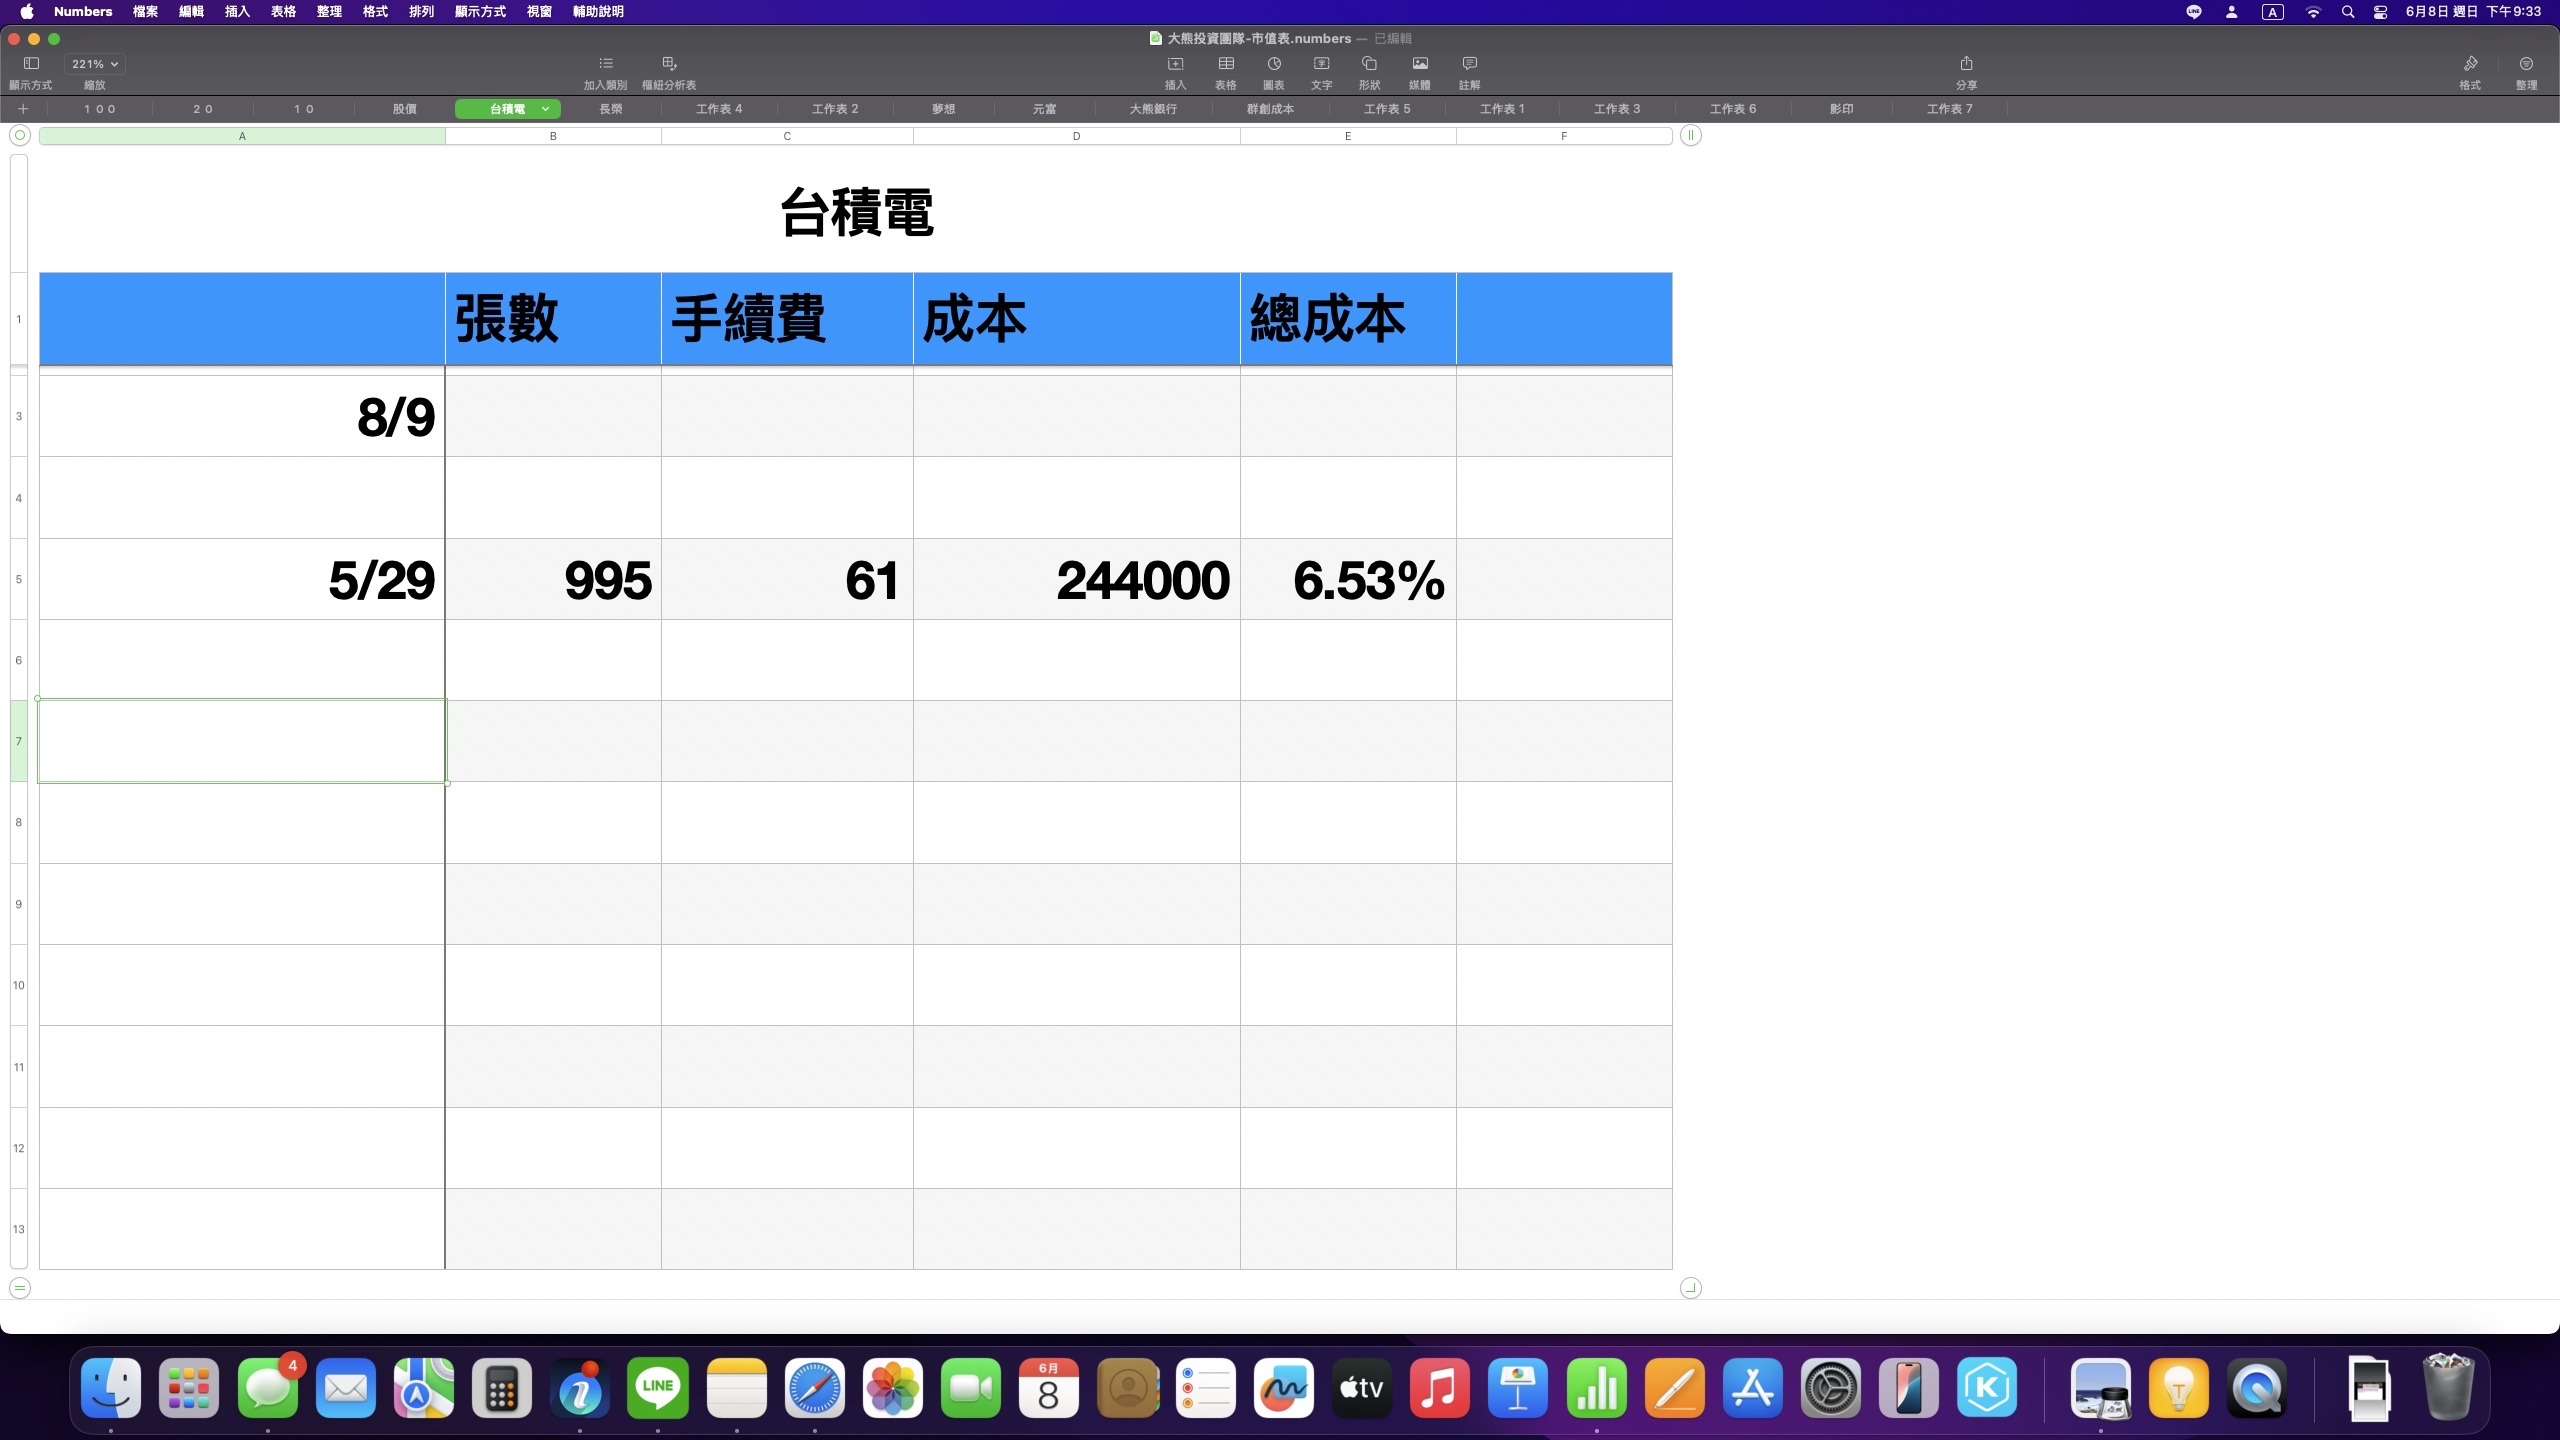The height and width of the screenshot is (1440, 2560).
Task: Click the Add Category (加入類別) toolbar icon
Action: 606,63
